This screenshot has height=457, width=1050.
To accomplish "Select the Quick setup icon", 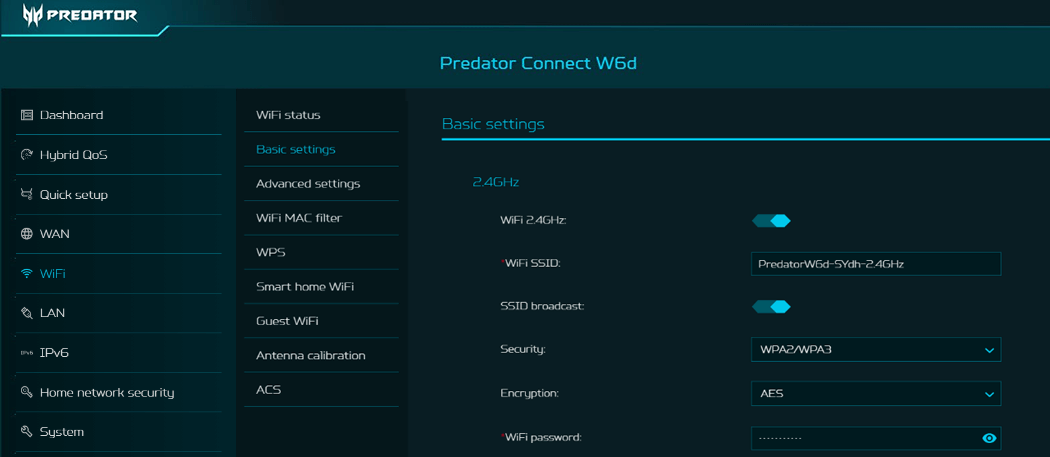I will pos(27,194).
